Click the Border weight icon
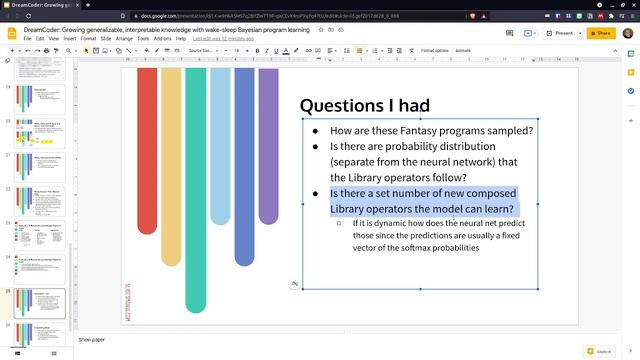Image resolution: width=640 pixels, height=360 pixels. pyautogui.click(x=167, y=51)
